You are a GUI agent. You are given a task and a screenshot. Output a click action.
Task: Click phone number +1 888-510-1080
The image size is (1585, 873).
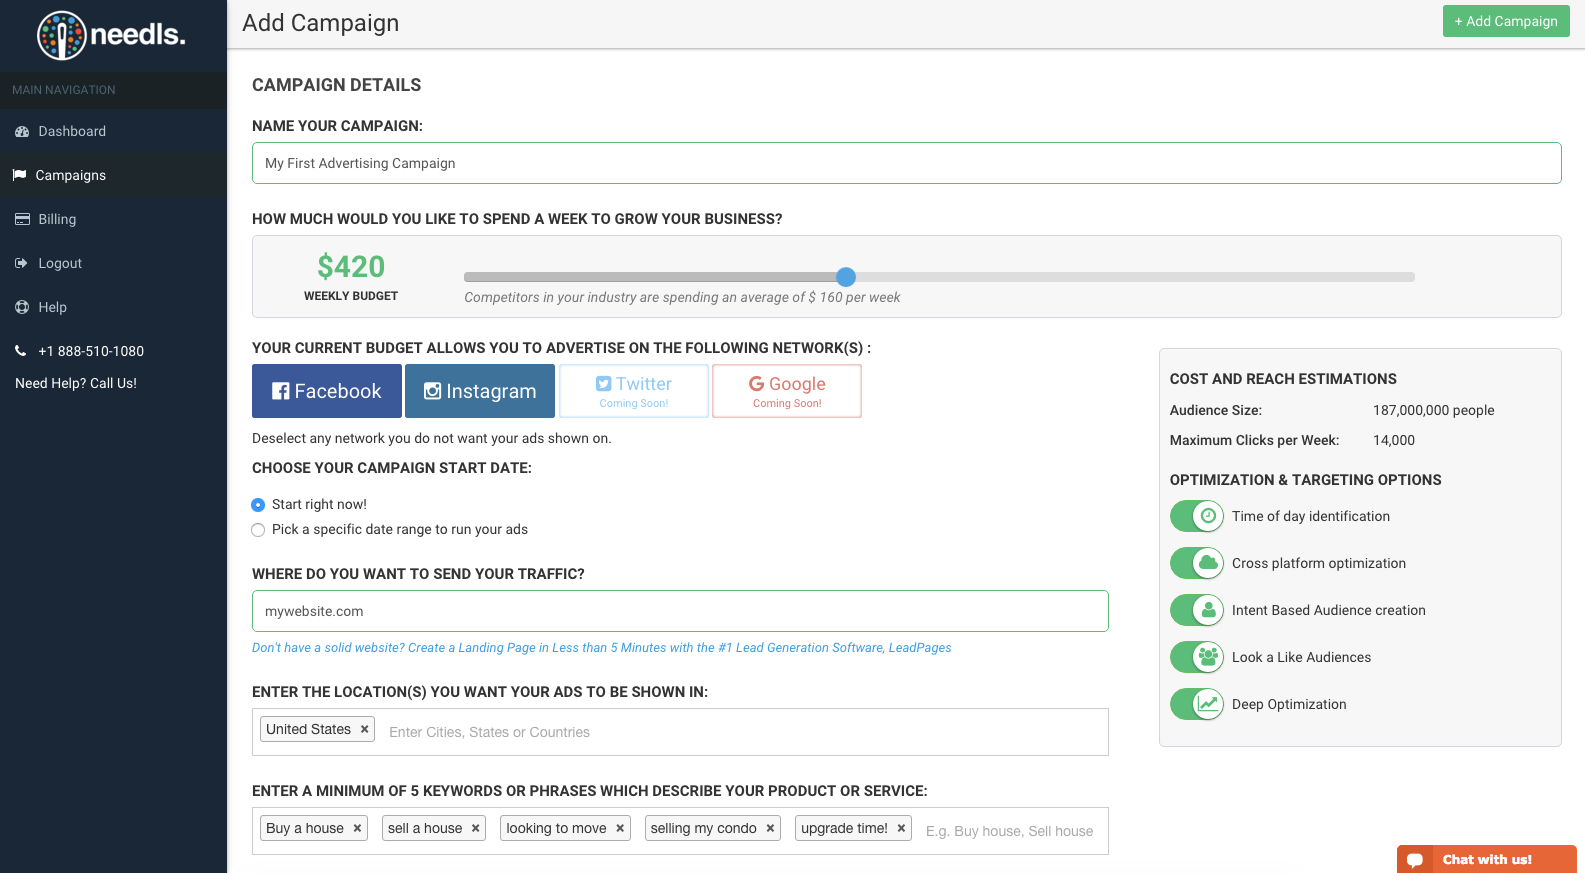(x=91, y=351)
